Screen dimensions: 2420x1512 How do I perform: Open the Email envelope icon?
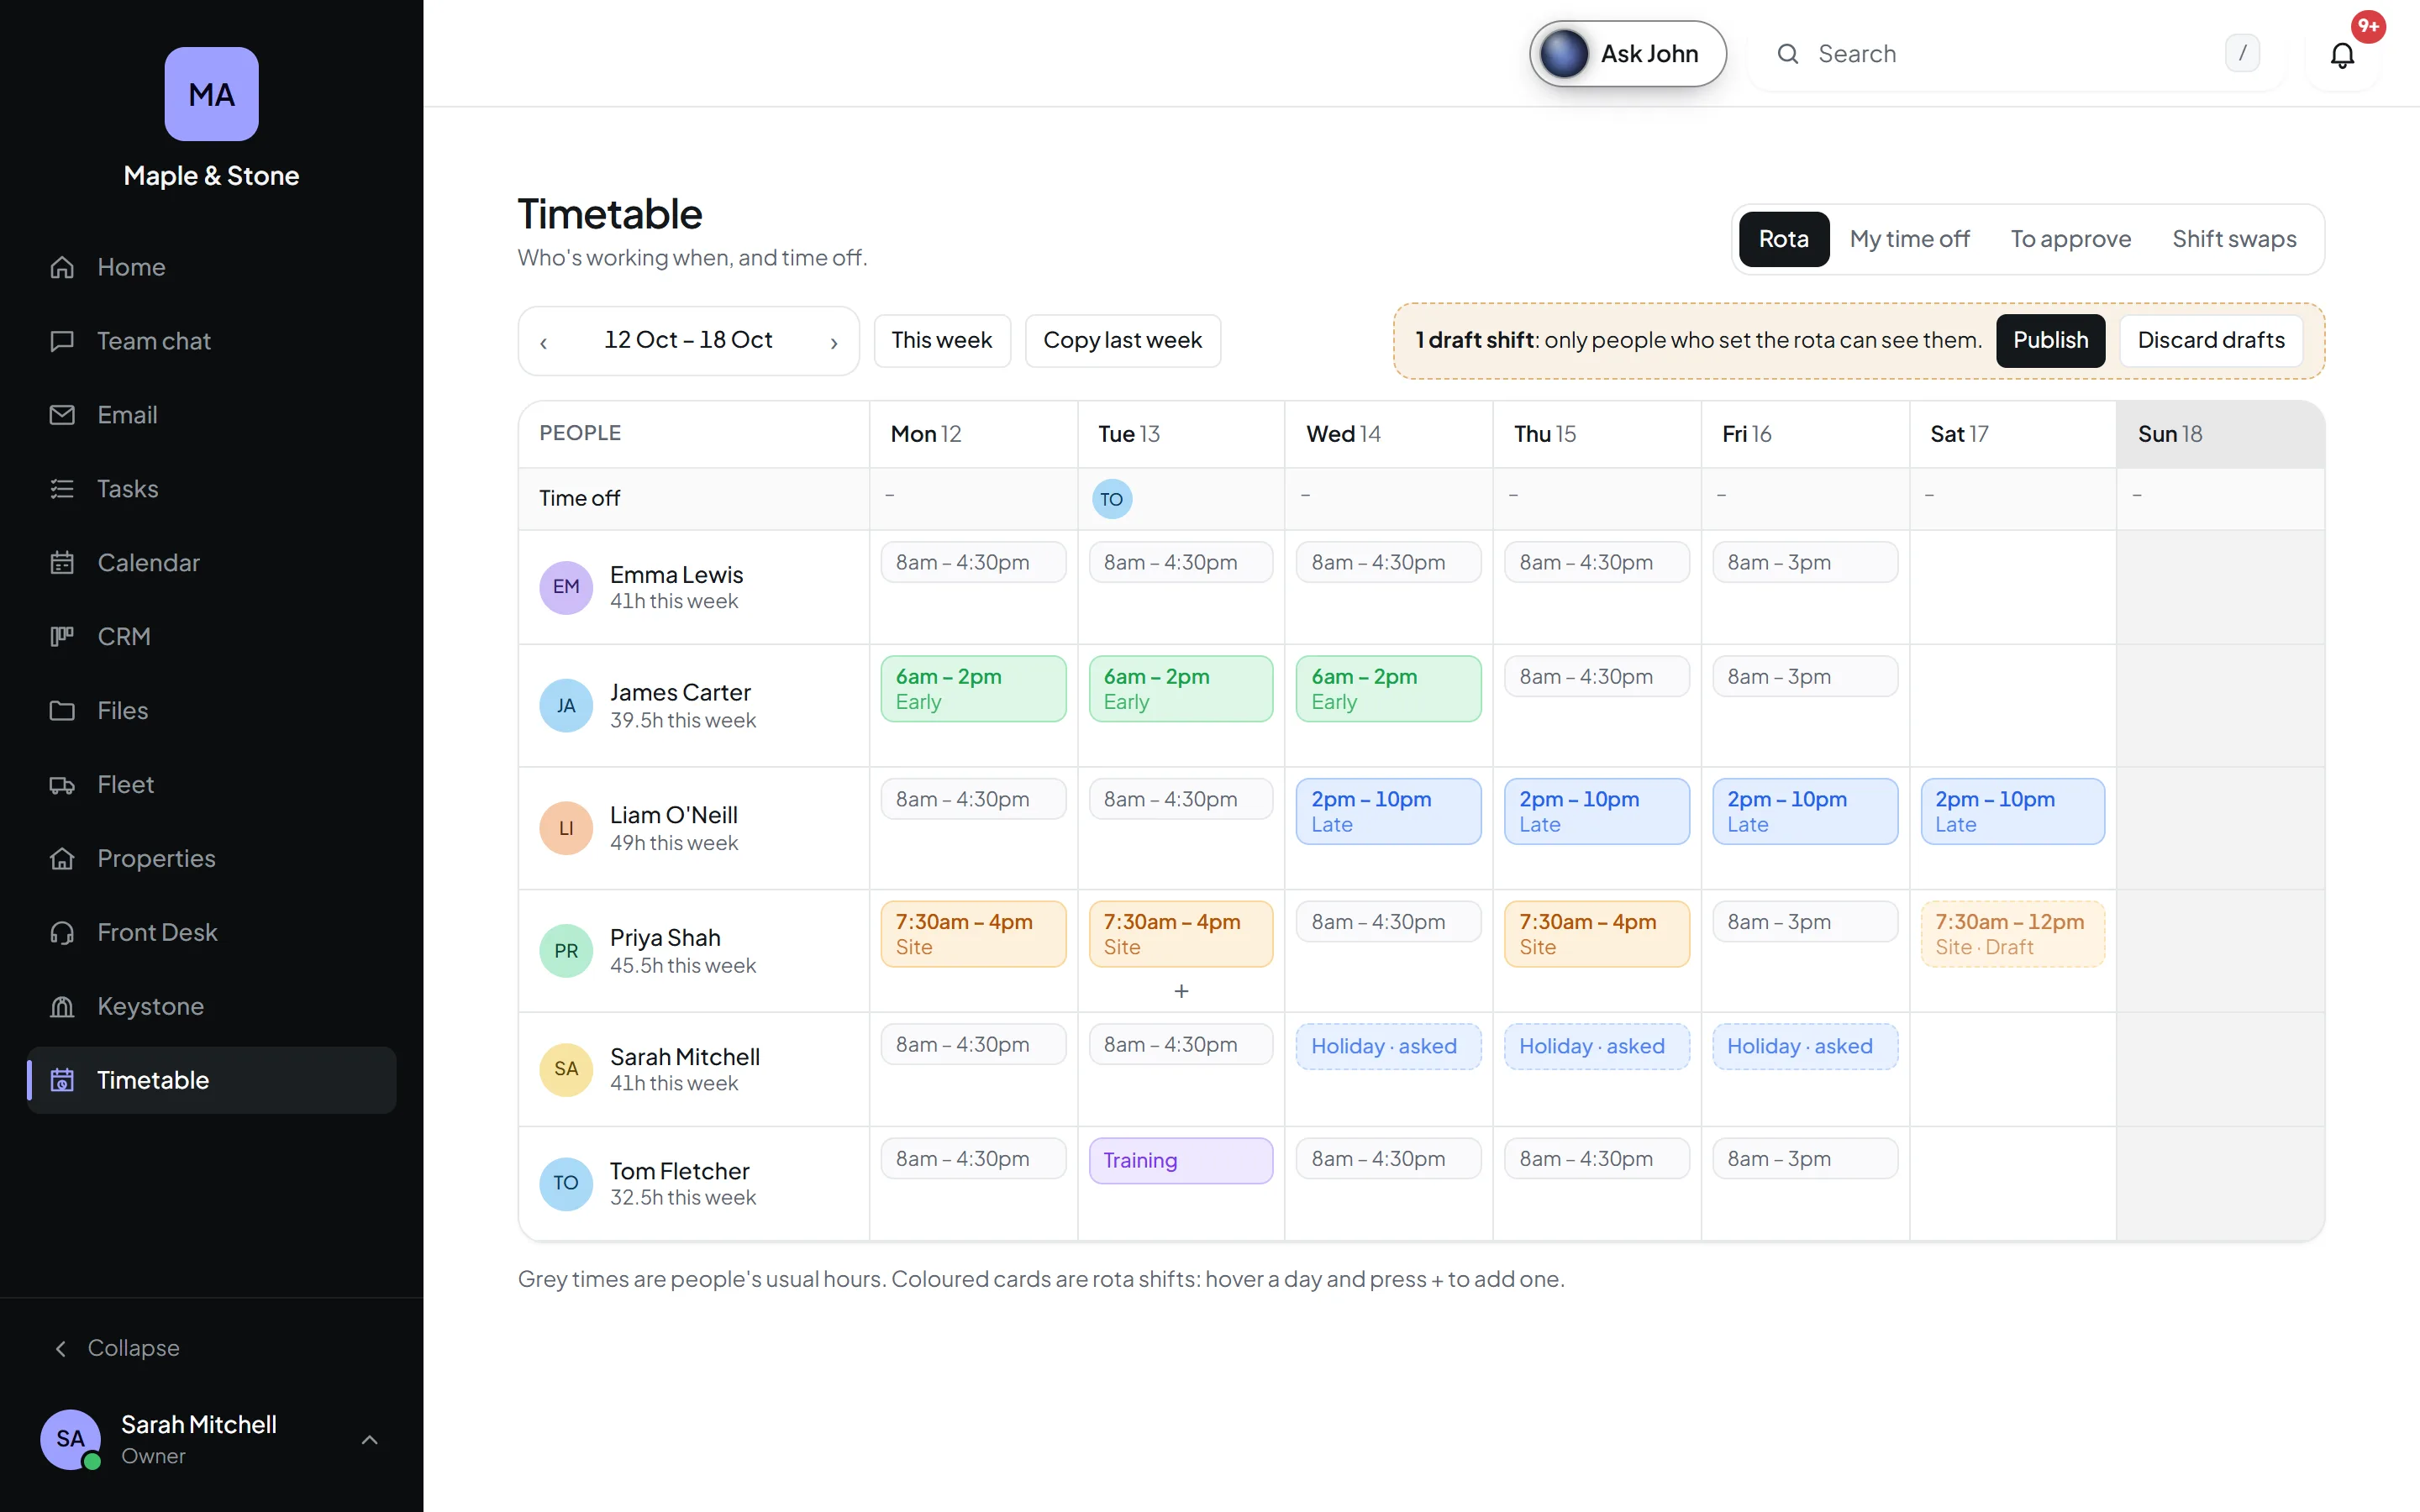point(62,415)
